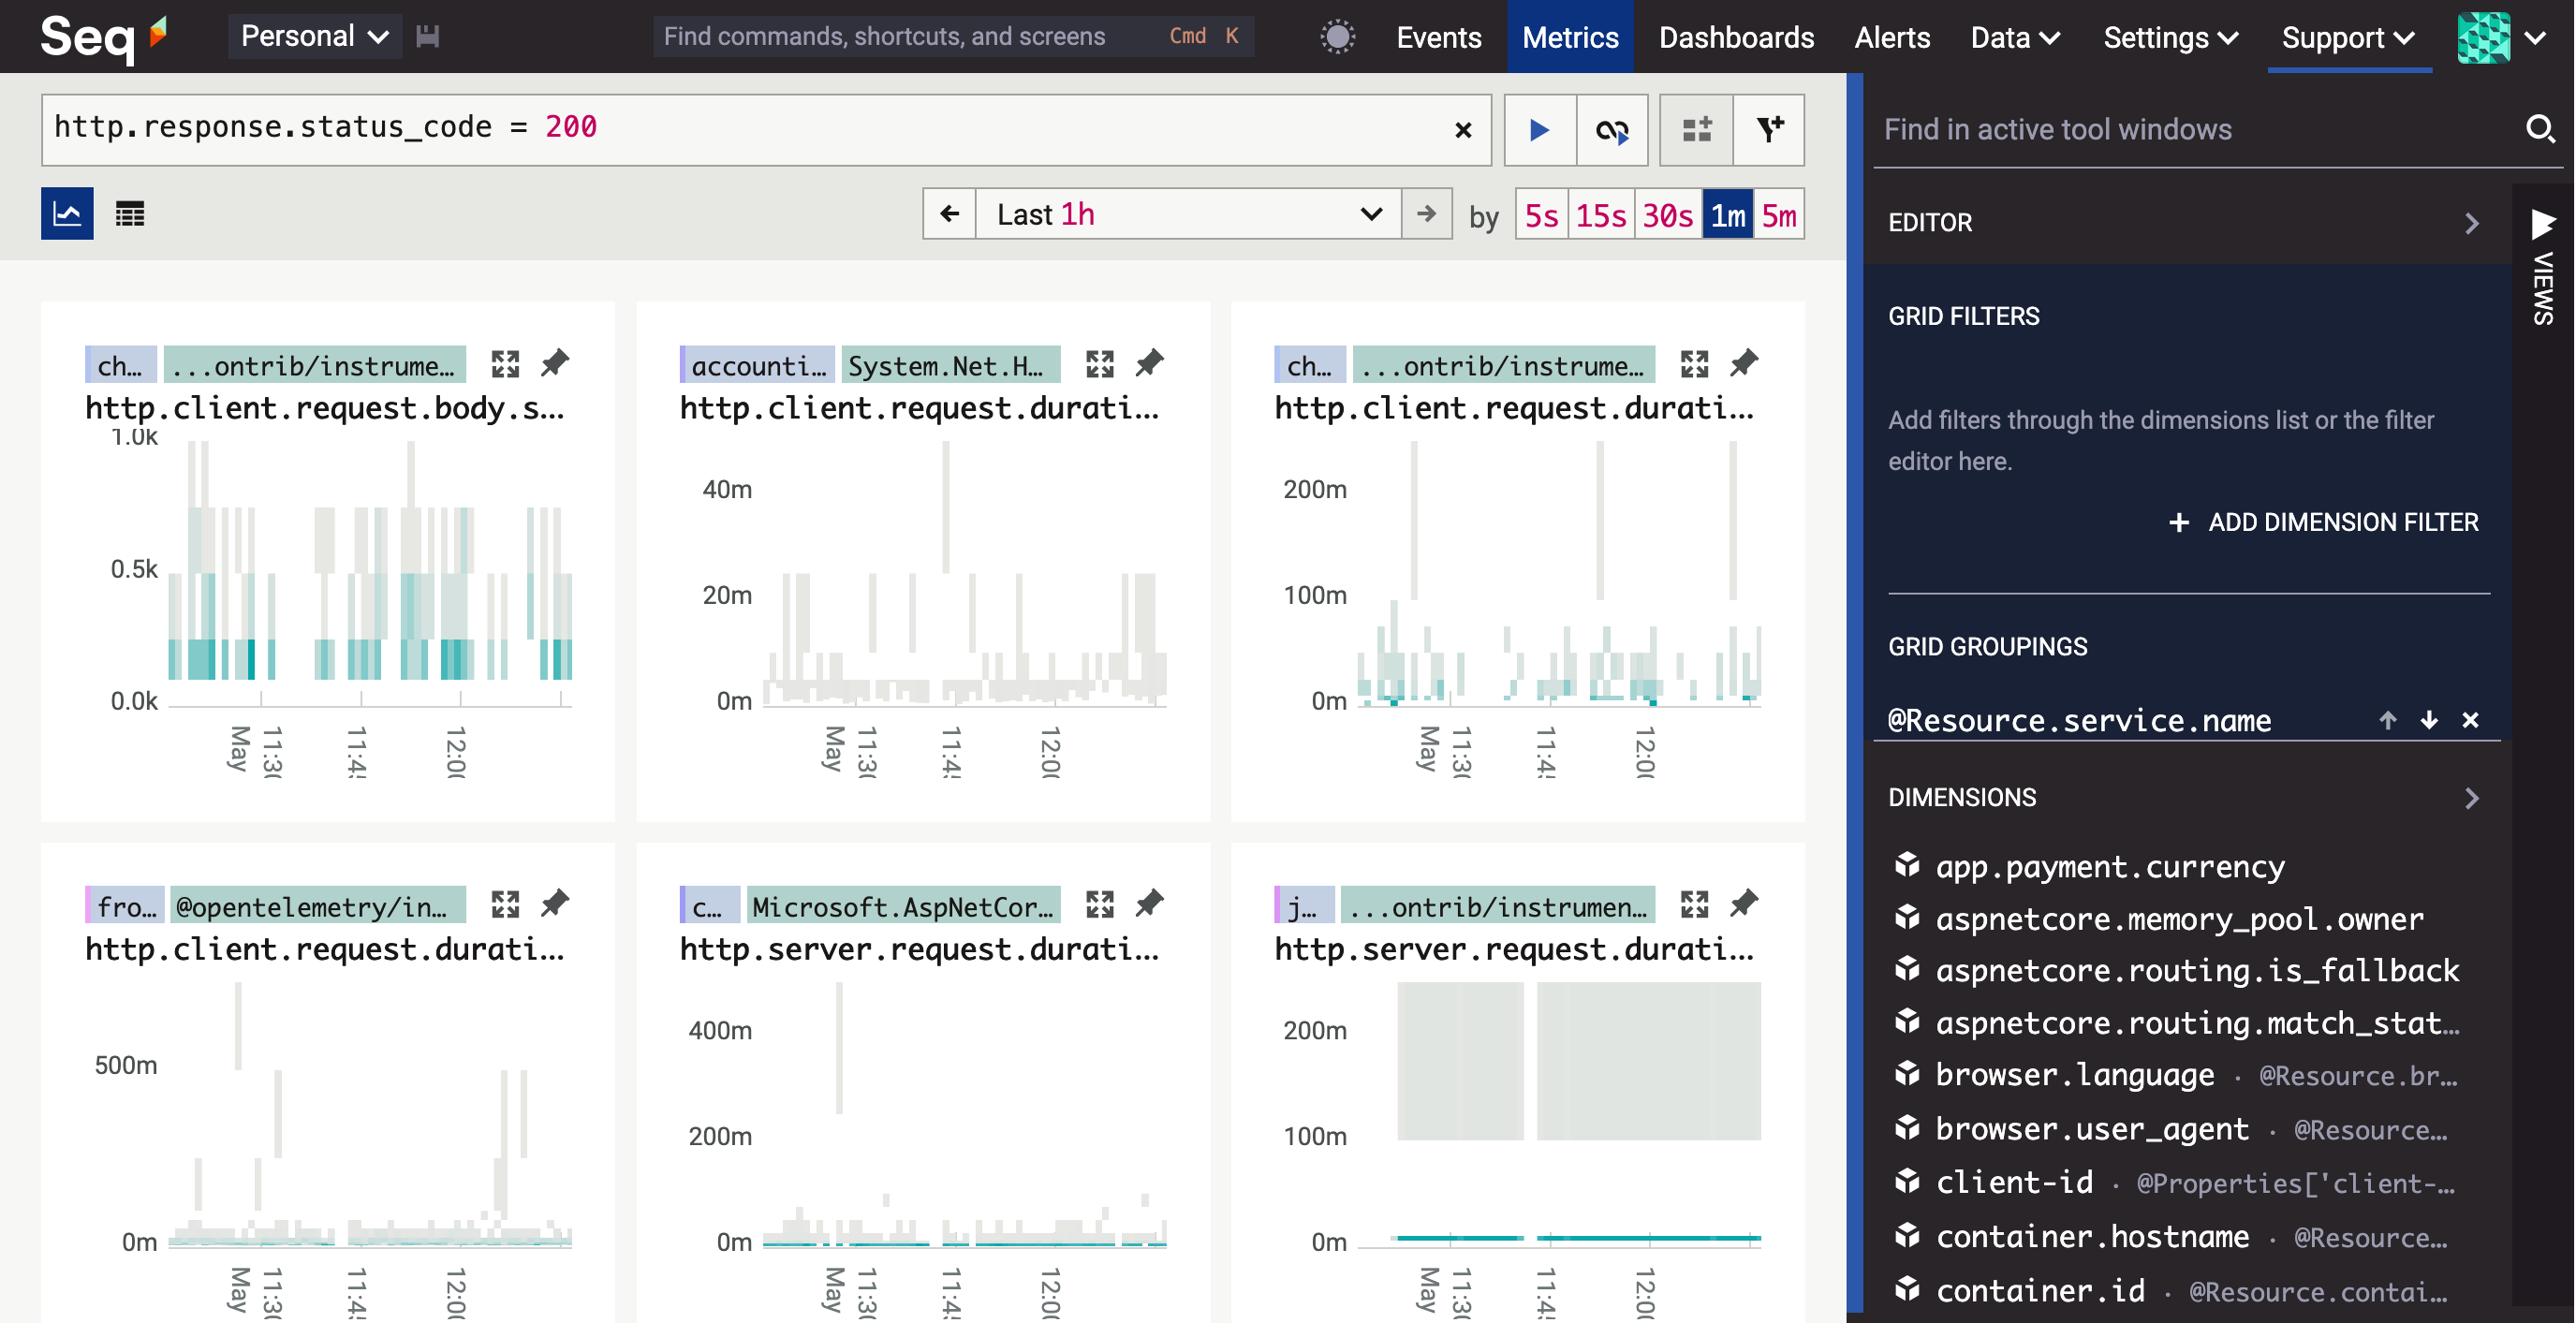This screenshot has height=1323, width=2576.
Task: Click the Seq logo
Action: pos(103,37)
